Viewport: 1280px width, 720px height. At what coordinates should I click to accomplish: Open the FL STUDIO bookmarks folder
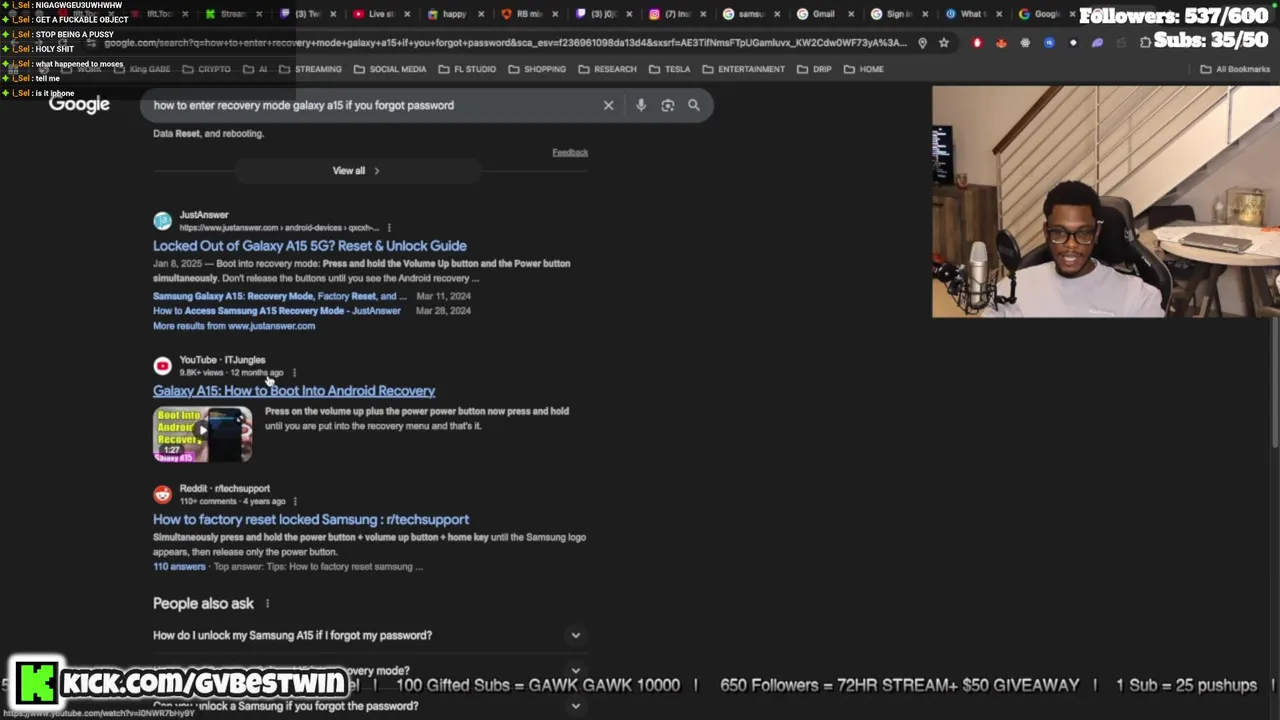(x=466, y=69)
